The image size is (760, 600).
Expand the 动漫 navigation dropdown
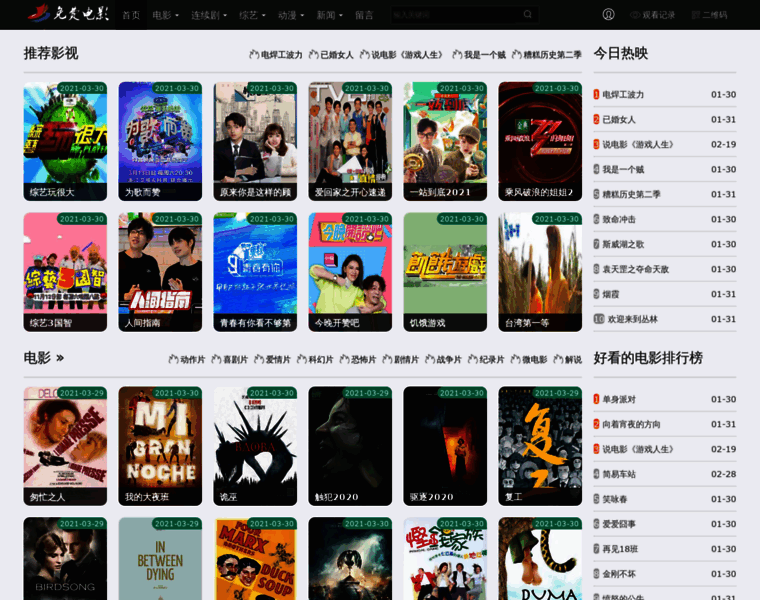291,15
